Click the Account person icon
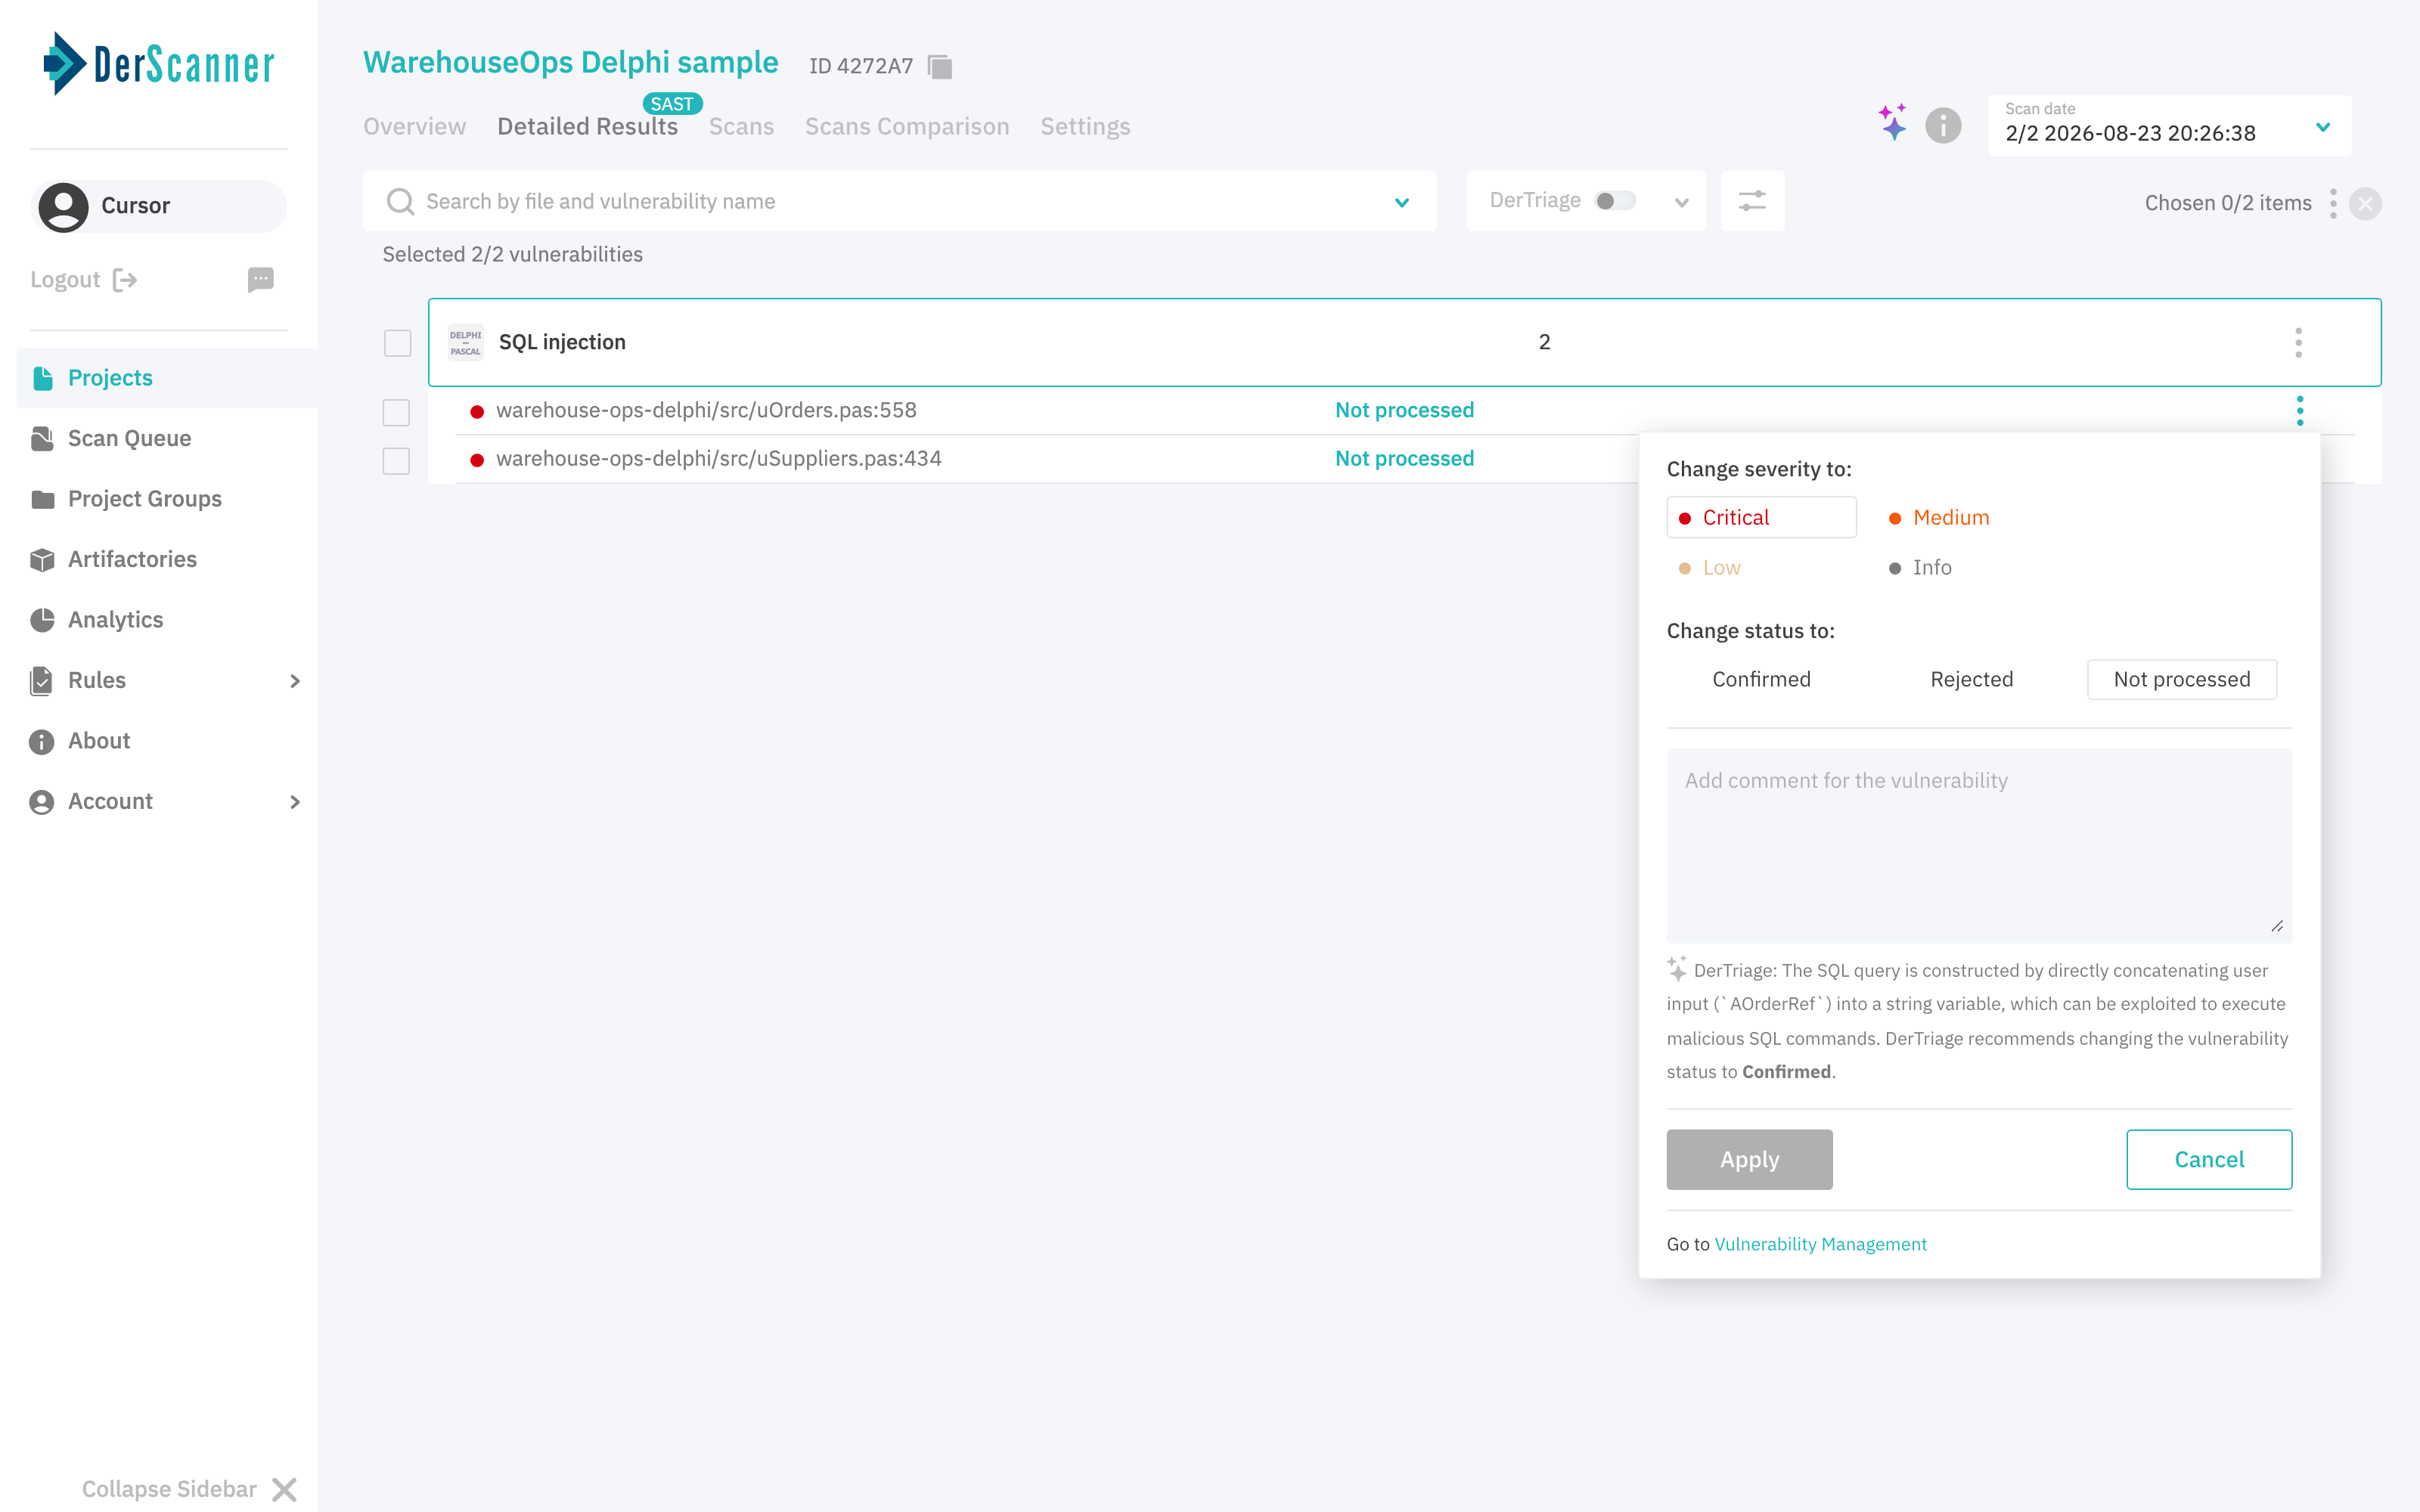 click(x=42, y=802)
